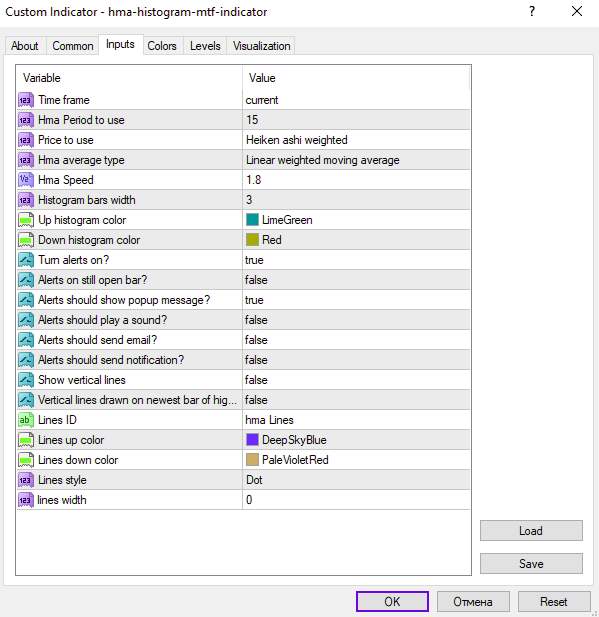The width and height of the screenshot is (599, 617).
Task: Switch to the Visualization tab
Action: [x=261, y=46]
